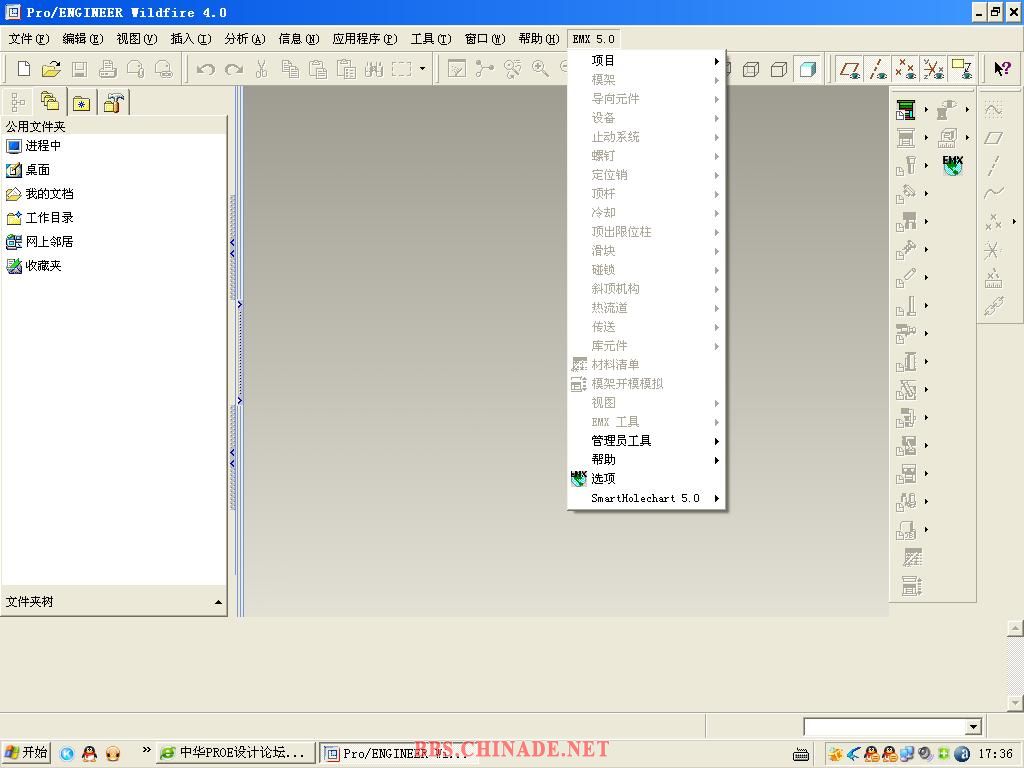Open the 收藏夹 favorites folder
Screen dimensions: 1024x768
click(x=34, y=266)
